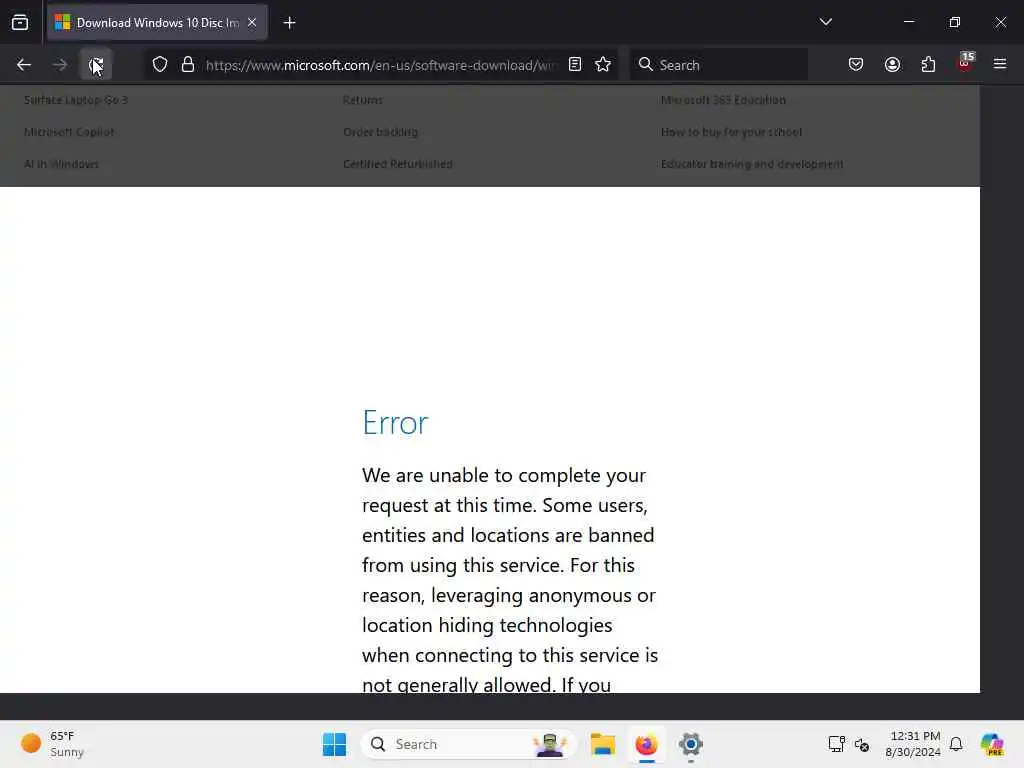
Task: Open a new tab with the plus button
Action: [289, 23]
